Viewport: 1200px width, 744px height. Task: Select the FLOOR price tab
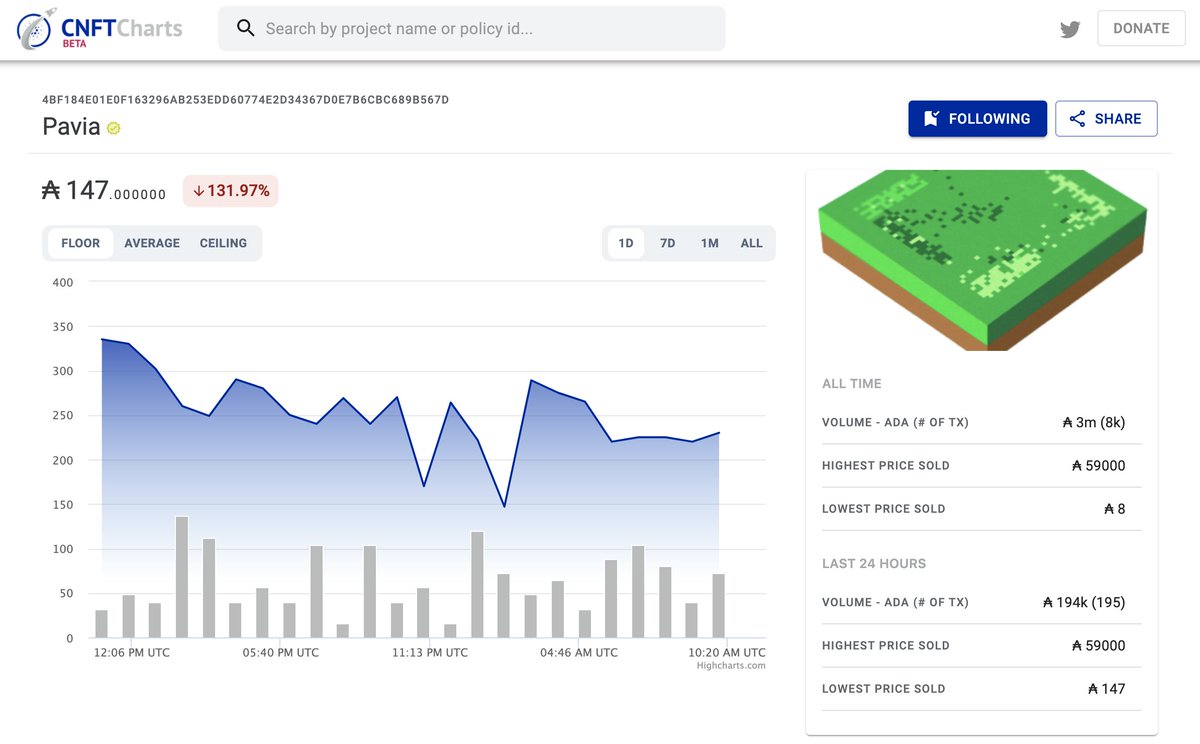pyautogui.click(x=81, y=243)
